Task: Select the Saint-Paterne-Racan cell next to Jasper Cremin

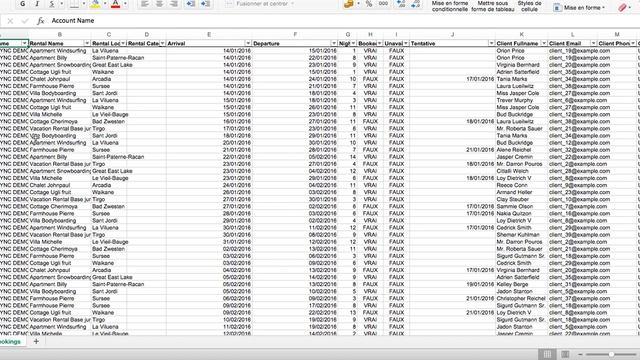Action: [109, 157]
